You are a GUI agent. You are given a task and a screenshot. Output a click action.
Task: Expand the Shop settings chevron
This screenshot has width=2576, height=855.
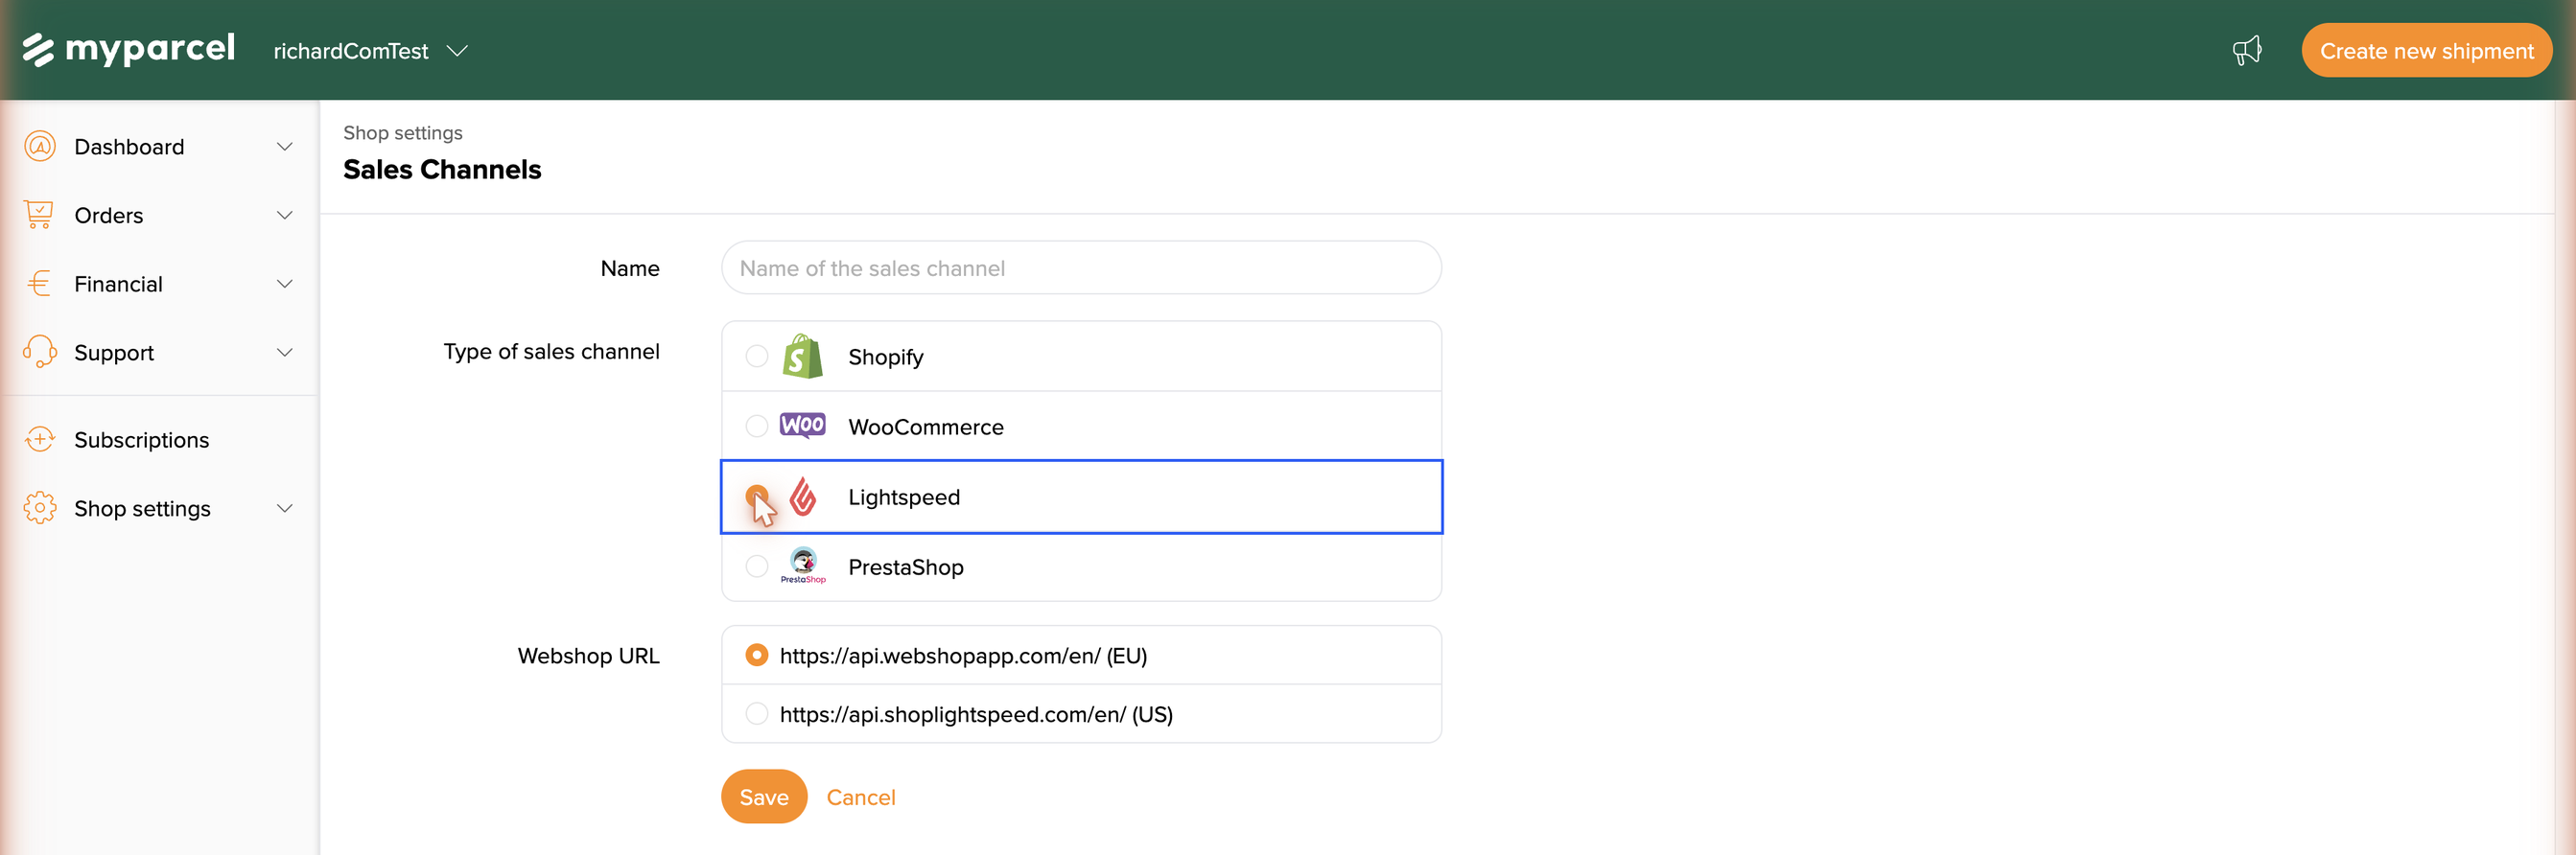click(285, 508)
